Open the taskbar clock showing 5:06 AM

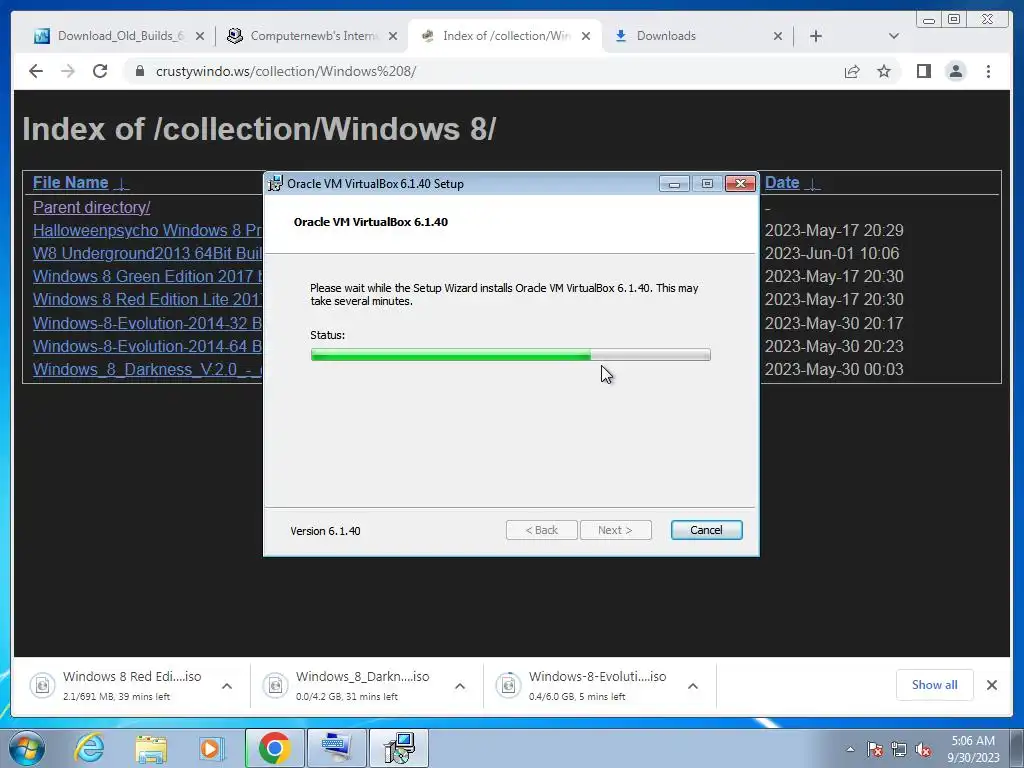[973, 749]
